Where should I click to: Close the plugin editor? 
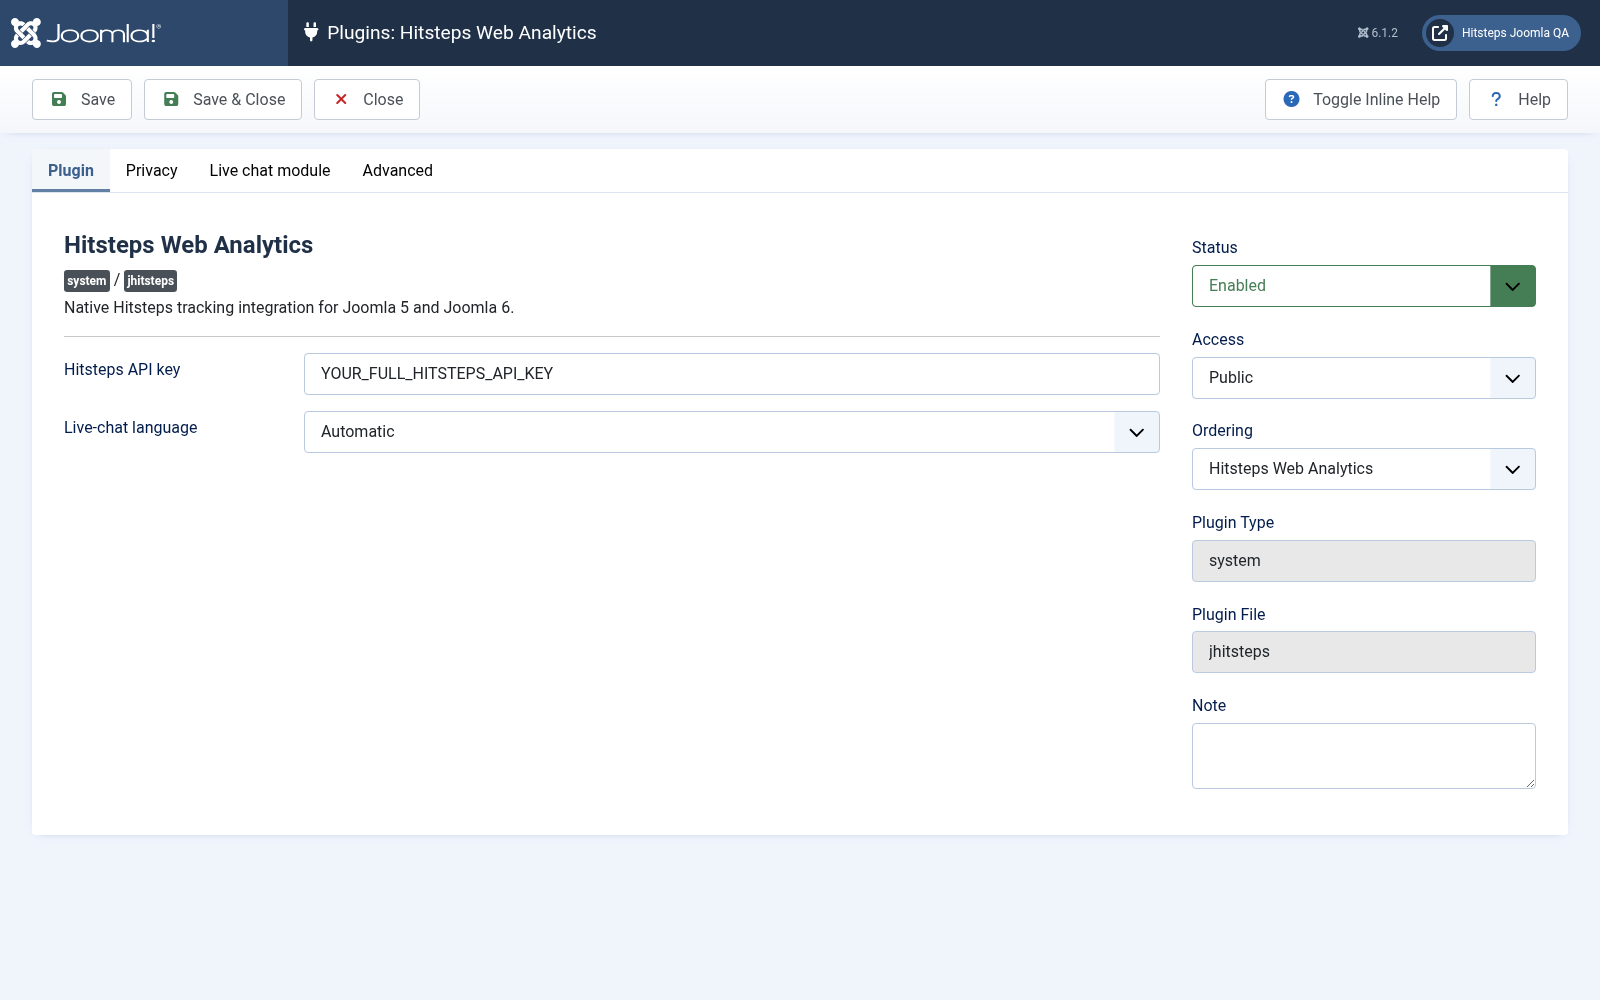tap(367, 99)
